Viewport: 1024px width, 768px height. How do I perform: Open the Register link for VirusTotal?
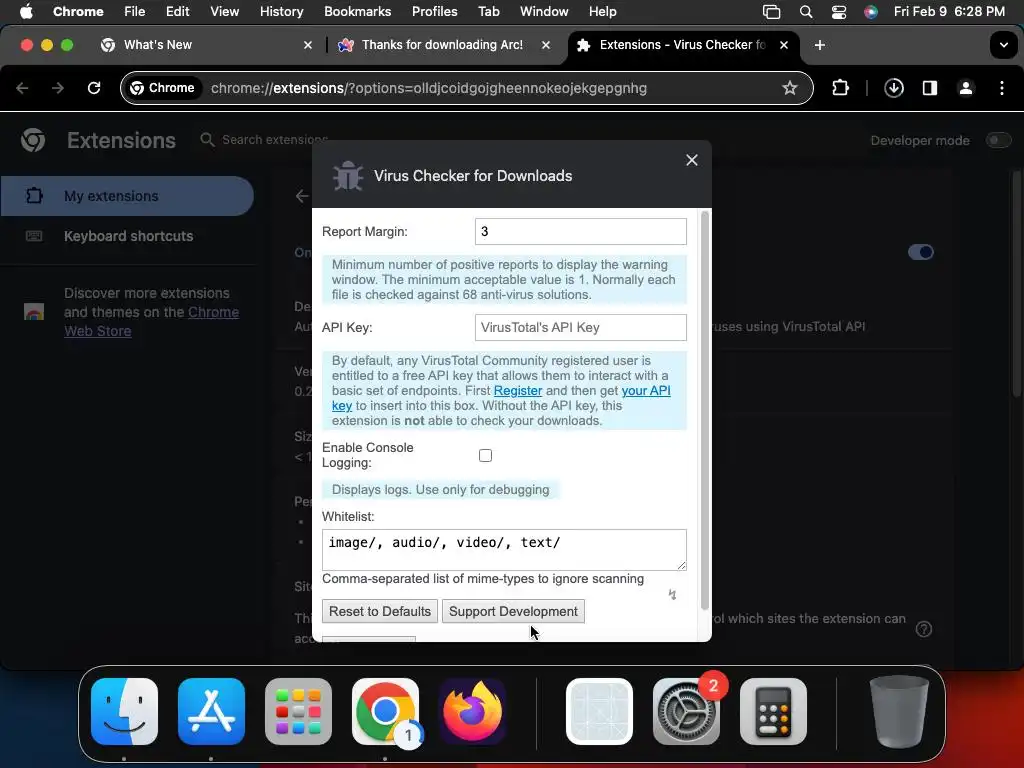tap(518, 391)
